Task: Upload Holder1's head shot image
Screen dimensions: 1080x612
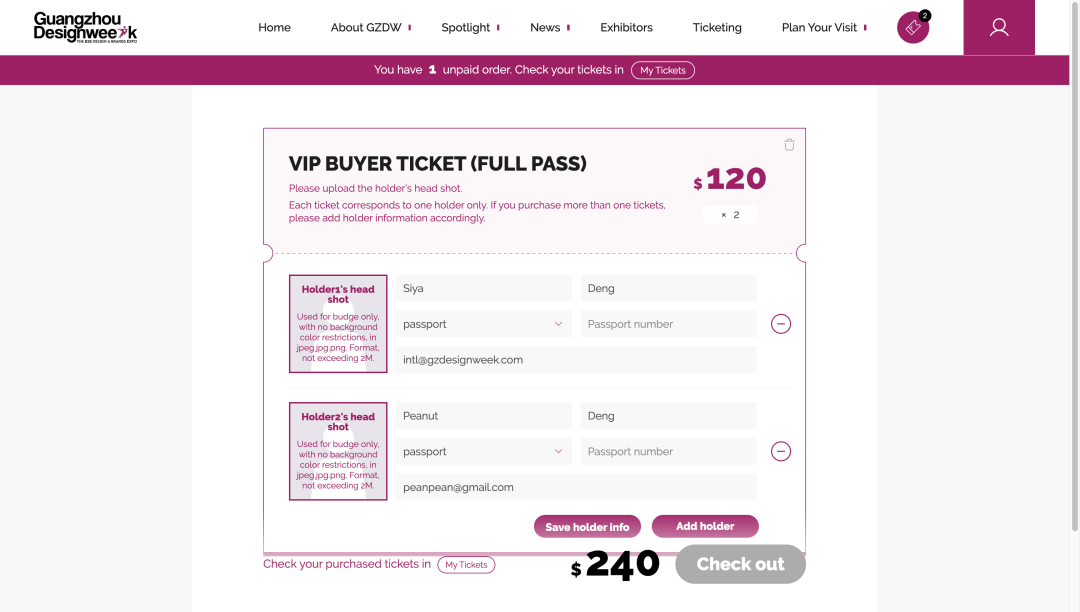Action: point(338,324)
